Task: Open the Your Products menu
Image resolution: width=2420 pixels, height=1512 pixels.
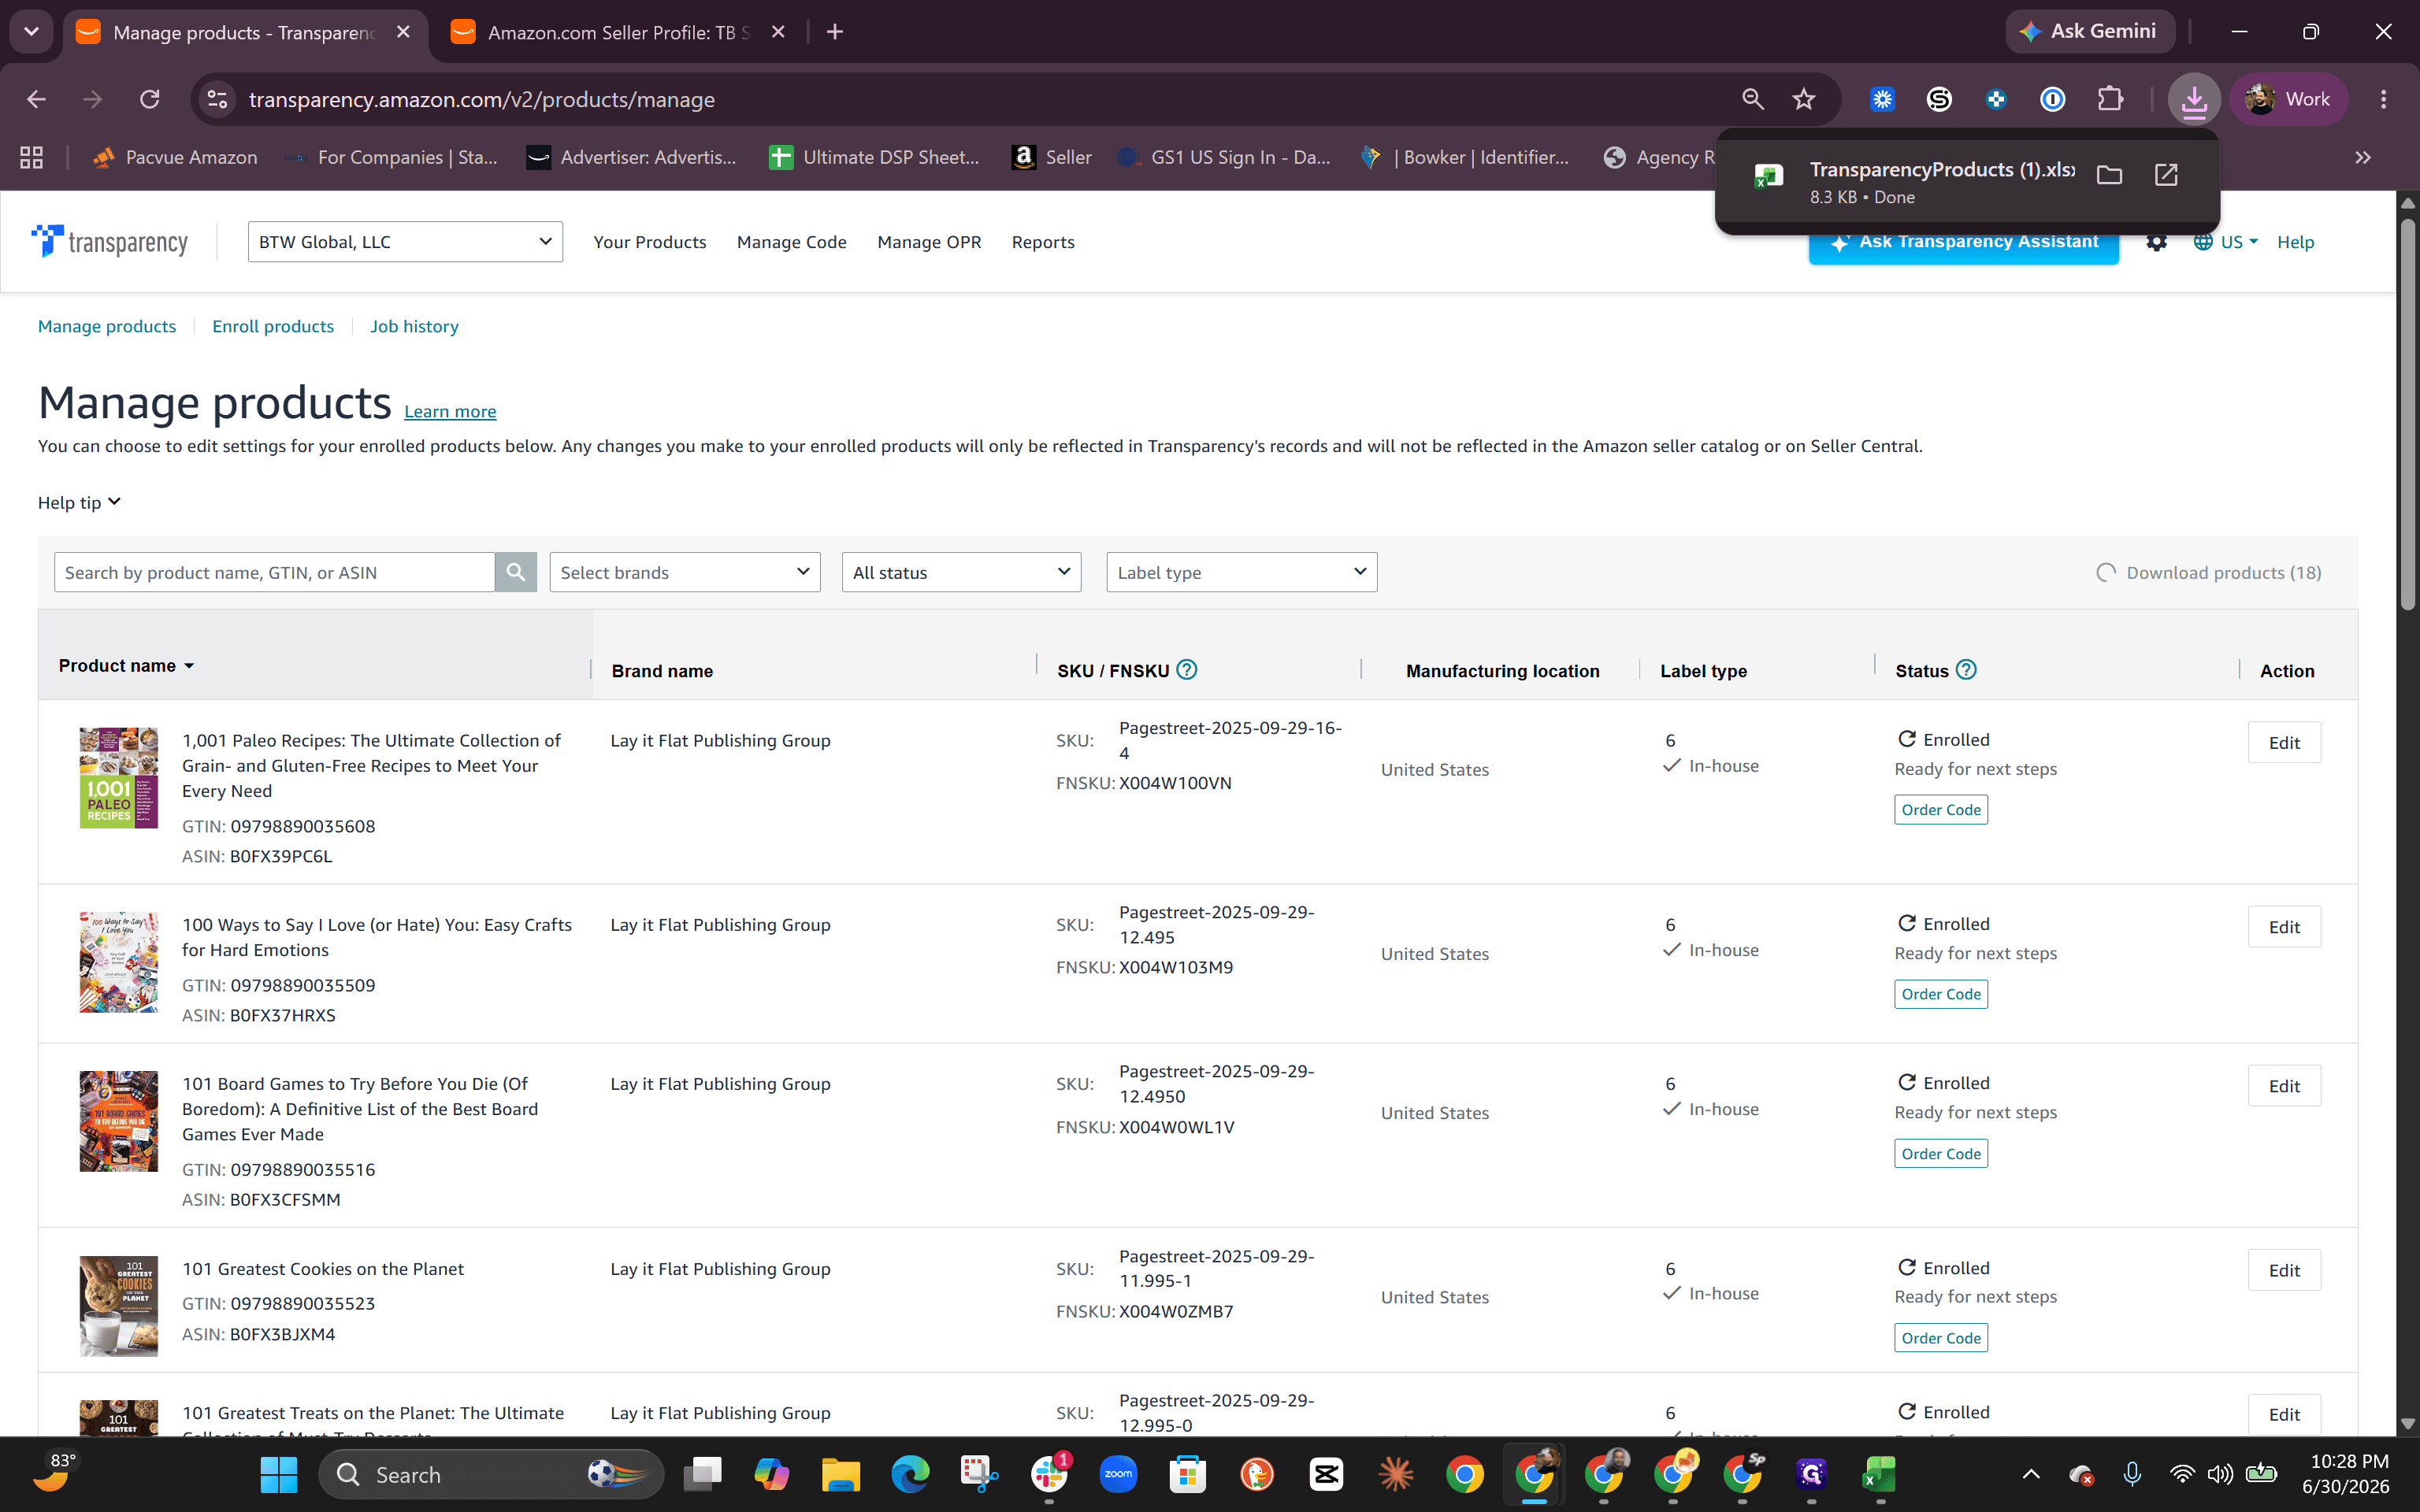Action: (x=649, y=242)
